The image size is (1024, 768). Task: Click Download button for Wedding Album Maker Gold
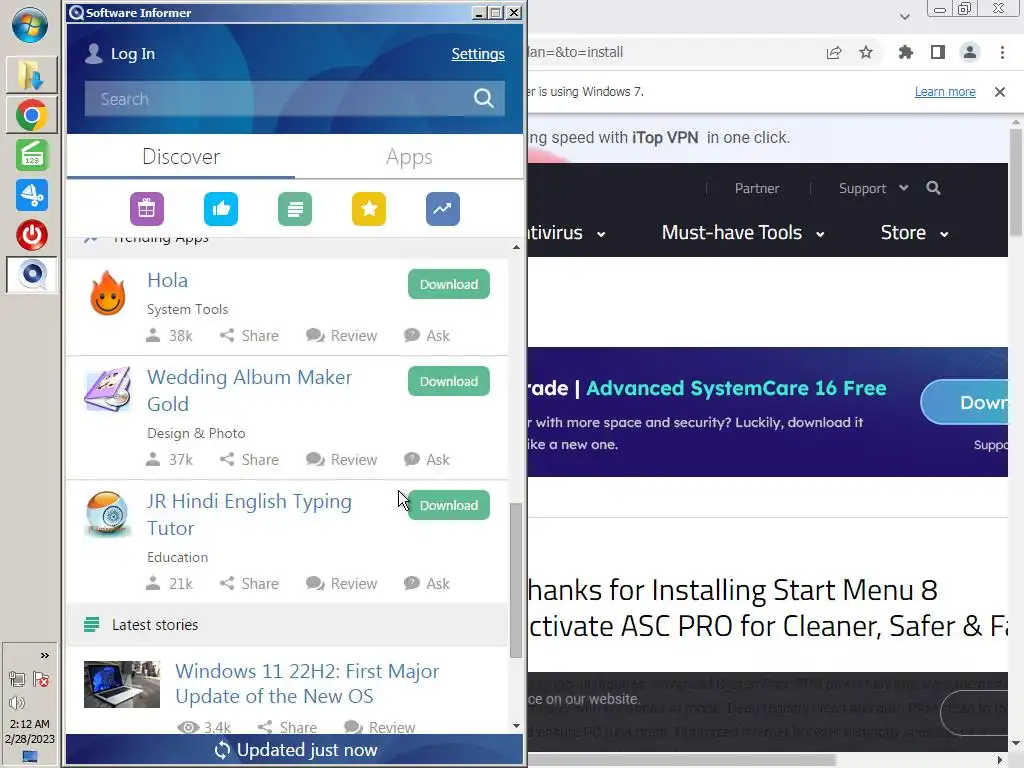(x=449, y=381)
